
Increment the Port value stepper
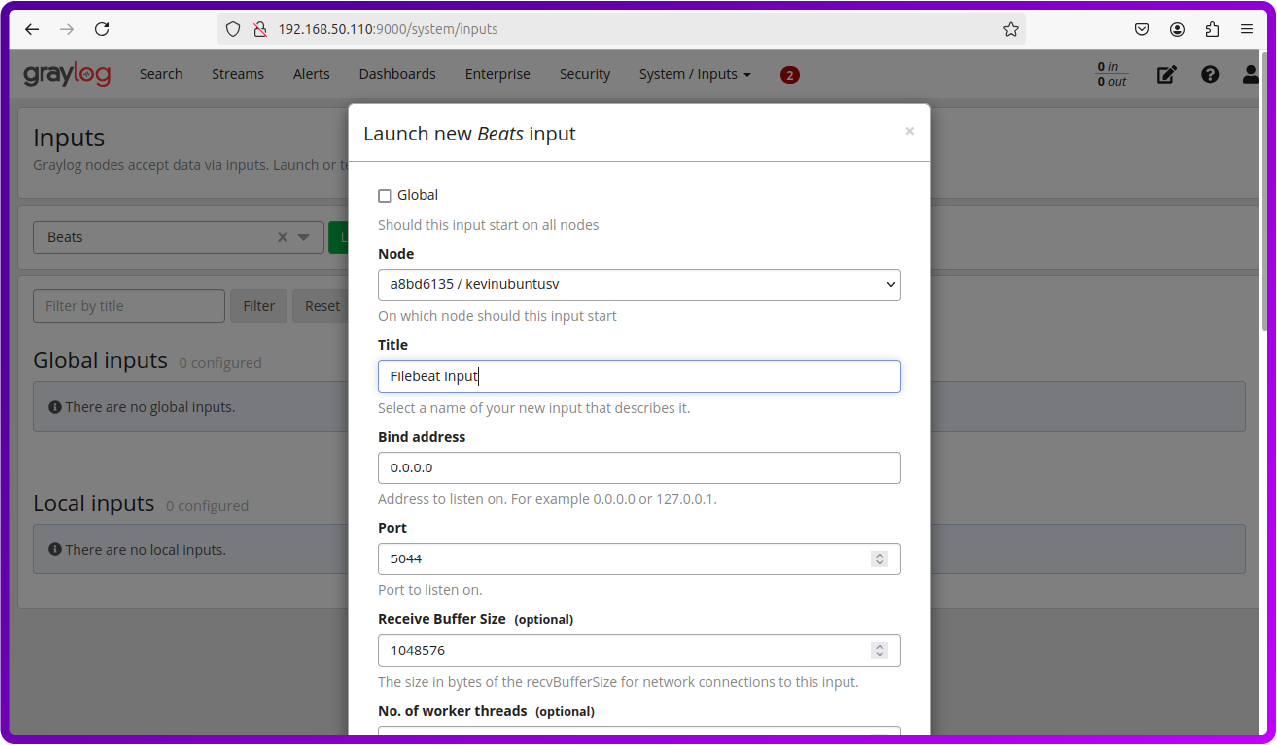(879, 554)
